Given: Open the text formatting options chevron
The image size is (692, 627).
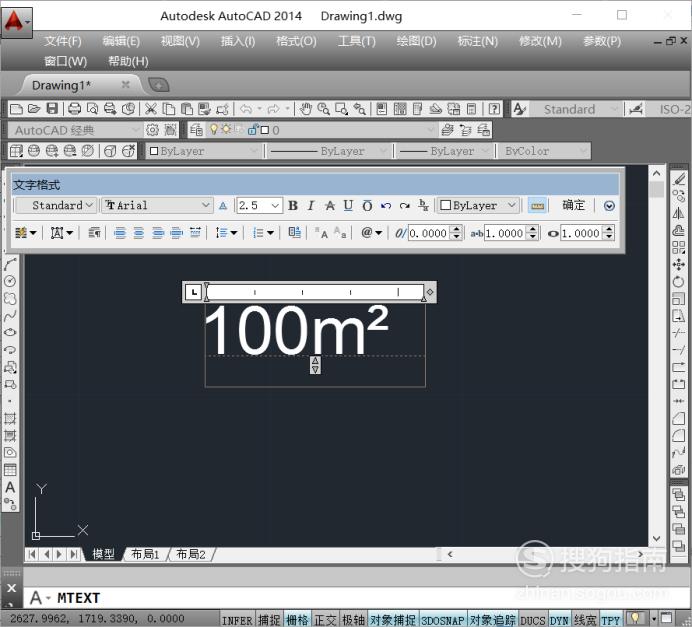Looking at the screenshot, I should (x=609, y=206).
